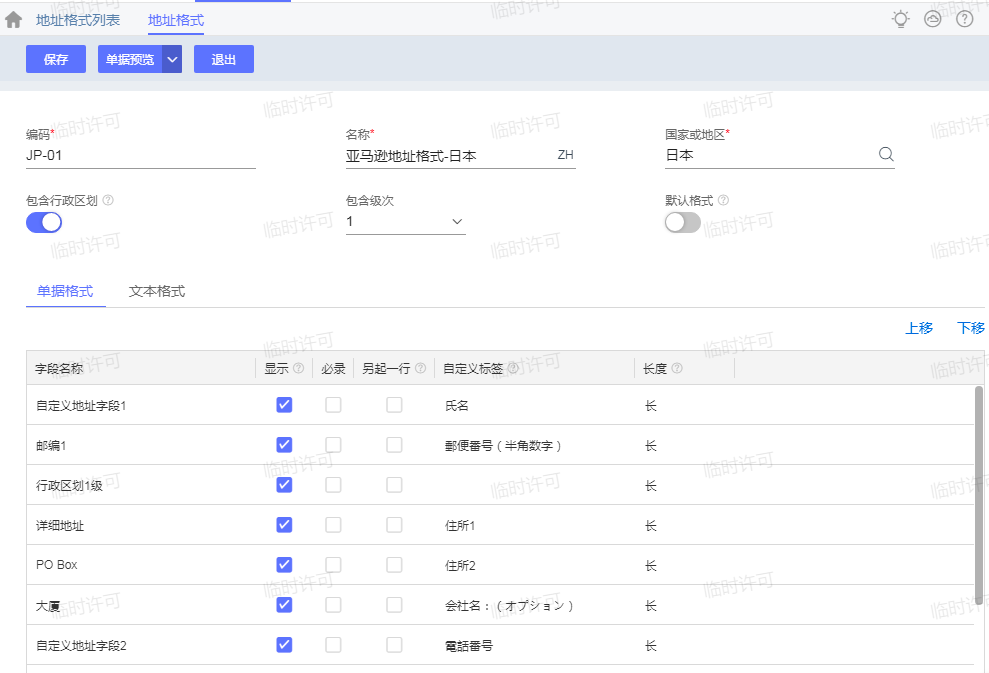Uncheck 显示 for 详细地址 row
Screen dimensions: 989x673
pyautogui.click(x=284, y=525)
